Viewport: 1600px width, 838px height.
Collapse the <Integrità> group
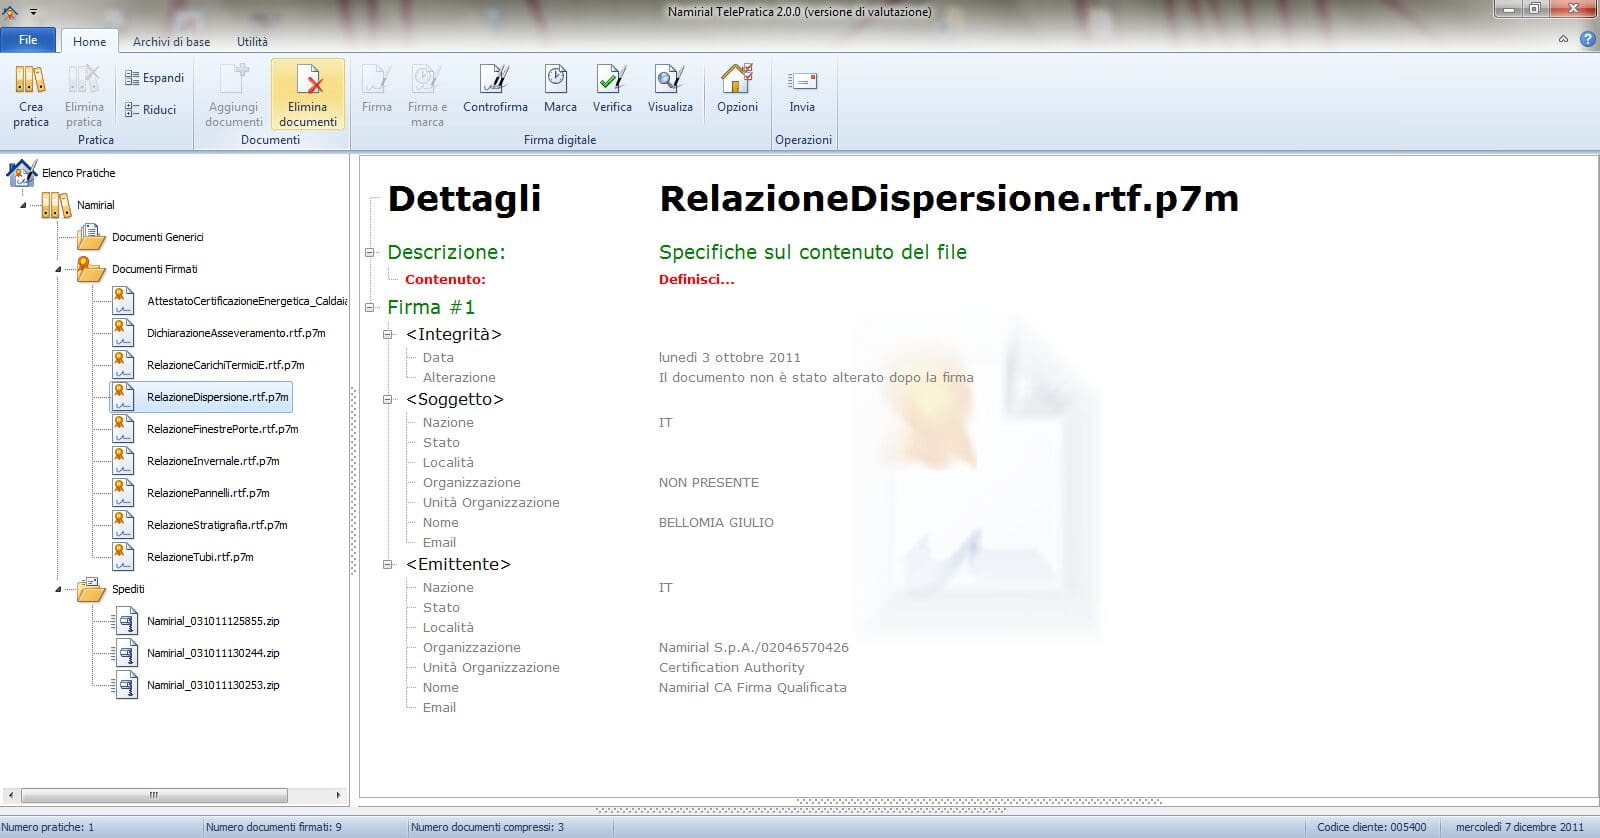[x=388, y=335]
